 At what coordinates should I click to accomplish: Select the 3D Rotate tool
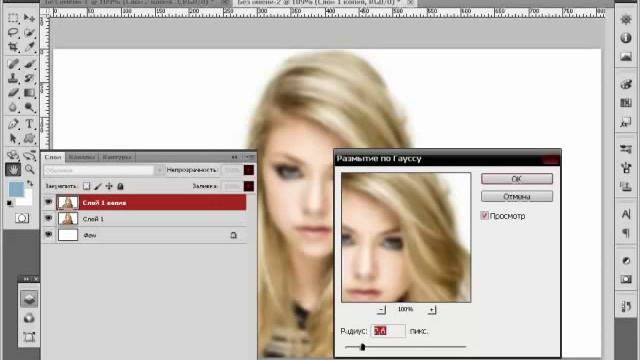click(x=13, y=155)
